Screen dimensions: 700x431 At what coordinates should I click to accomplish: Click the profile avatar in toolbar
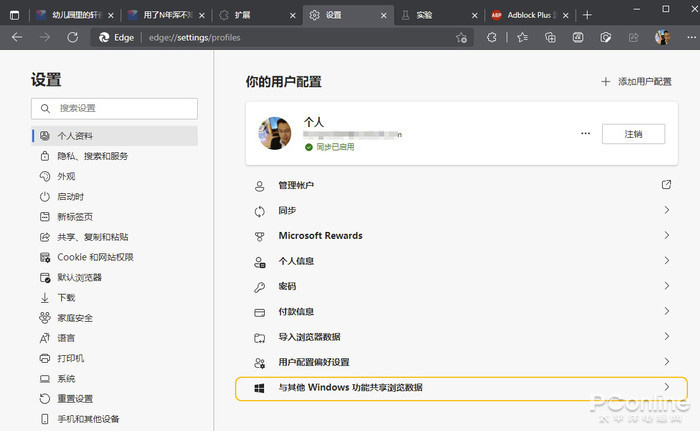662,37
